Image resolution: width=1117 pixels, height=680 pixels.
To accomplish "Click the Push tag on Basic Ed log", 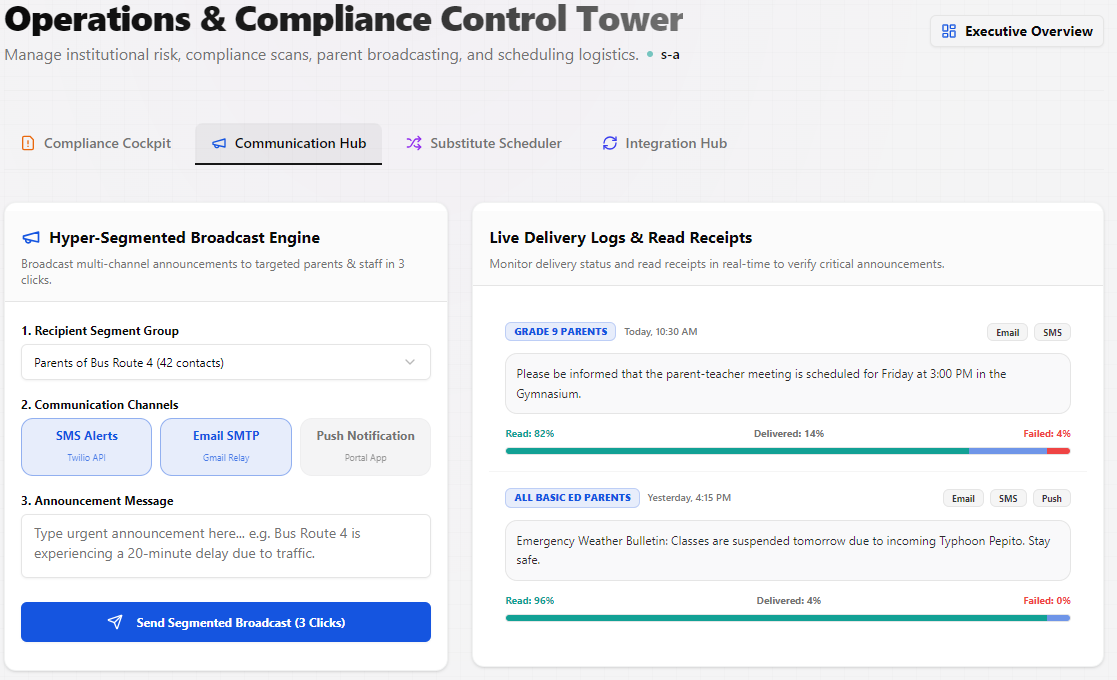I will (x=1051, y=498).
